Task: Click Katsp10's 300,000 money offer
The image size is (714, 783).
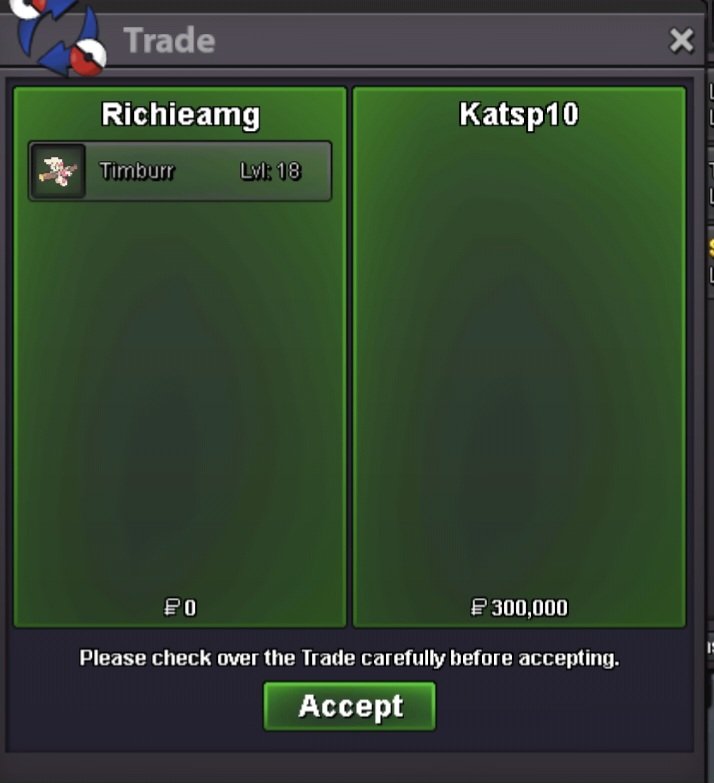Action: click(x=519, y=608)
